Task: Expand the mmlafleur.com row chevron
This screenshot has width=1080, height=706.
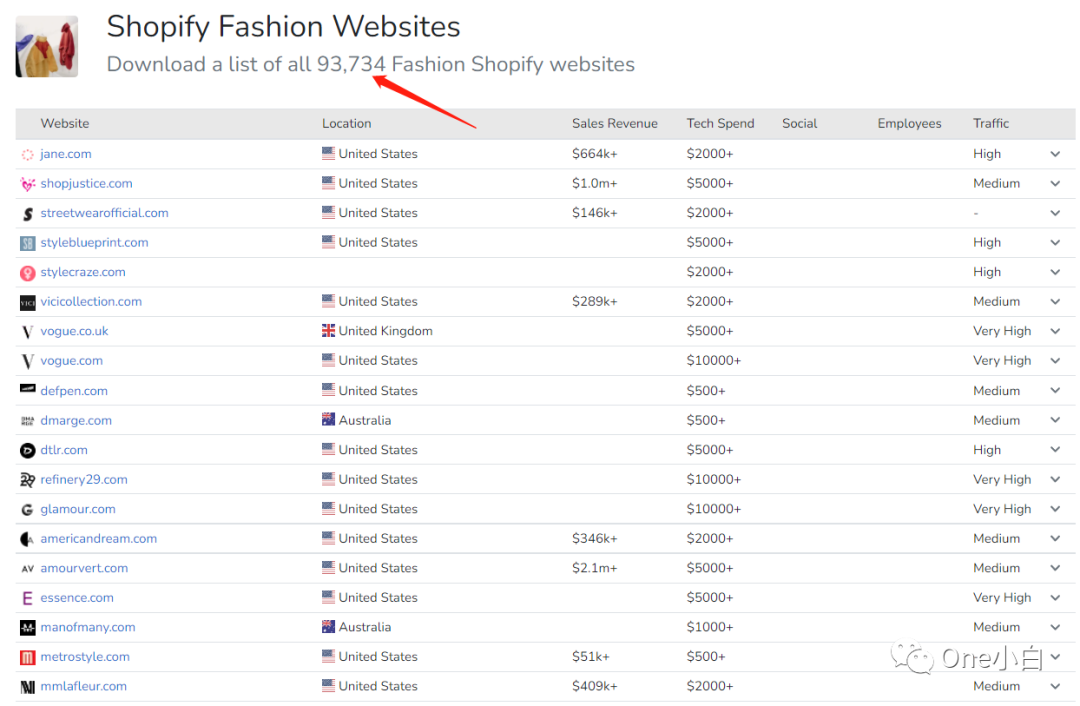Action: pos(1055,687)
